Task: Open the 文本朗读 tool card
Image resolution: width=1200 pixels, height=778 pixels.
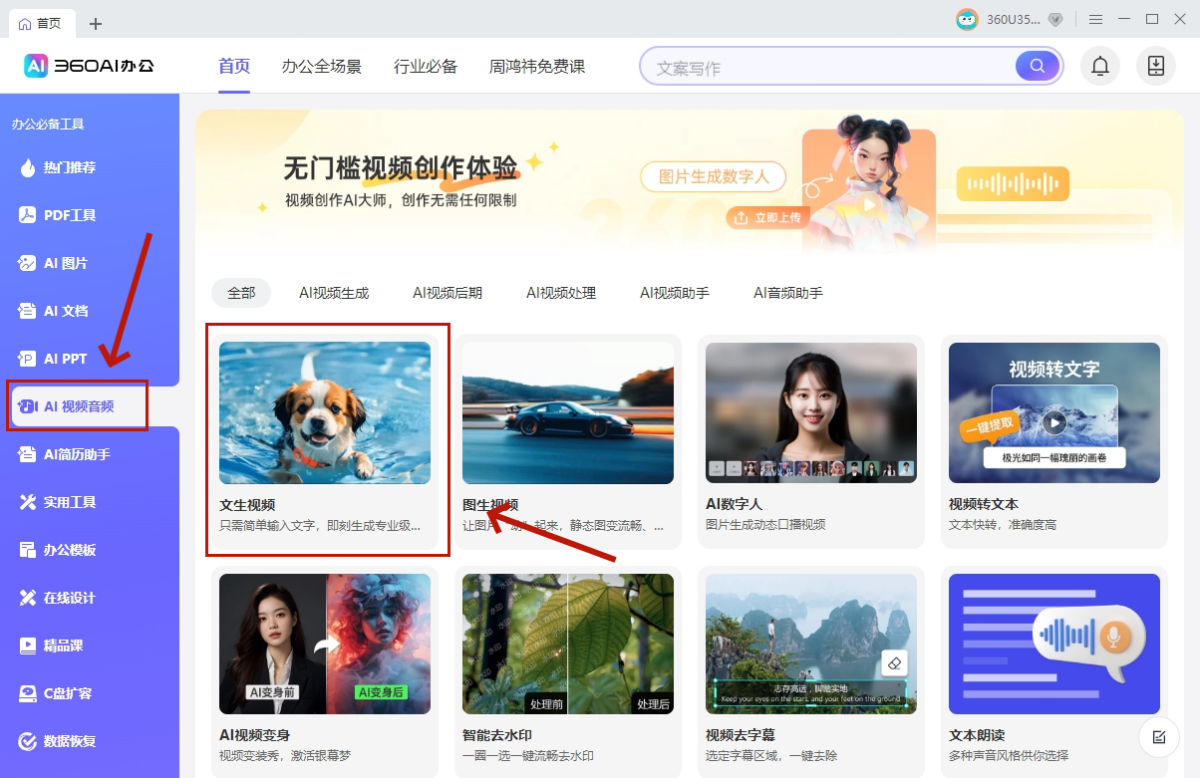Action: pyautogui.click(x=1054, y=672)
